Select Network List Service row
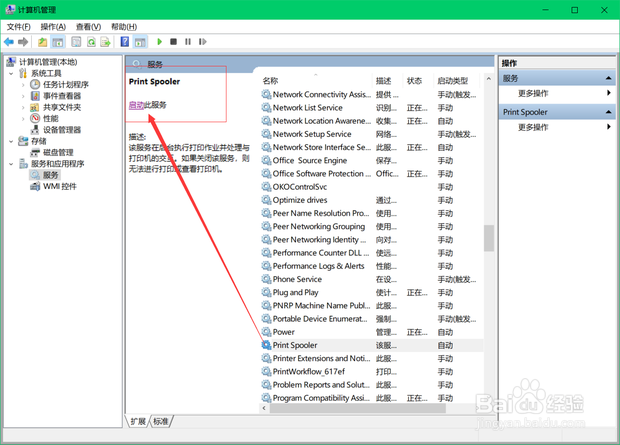620x445 pixels. [x=371, y=108]
